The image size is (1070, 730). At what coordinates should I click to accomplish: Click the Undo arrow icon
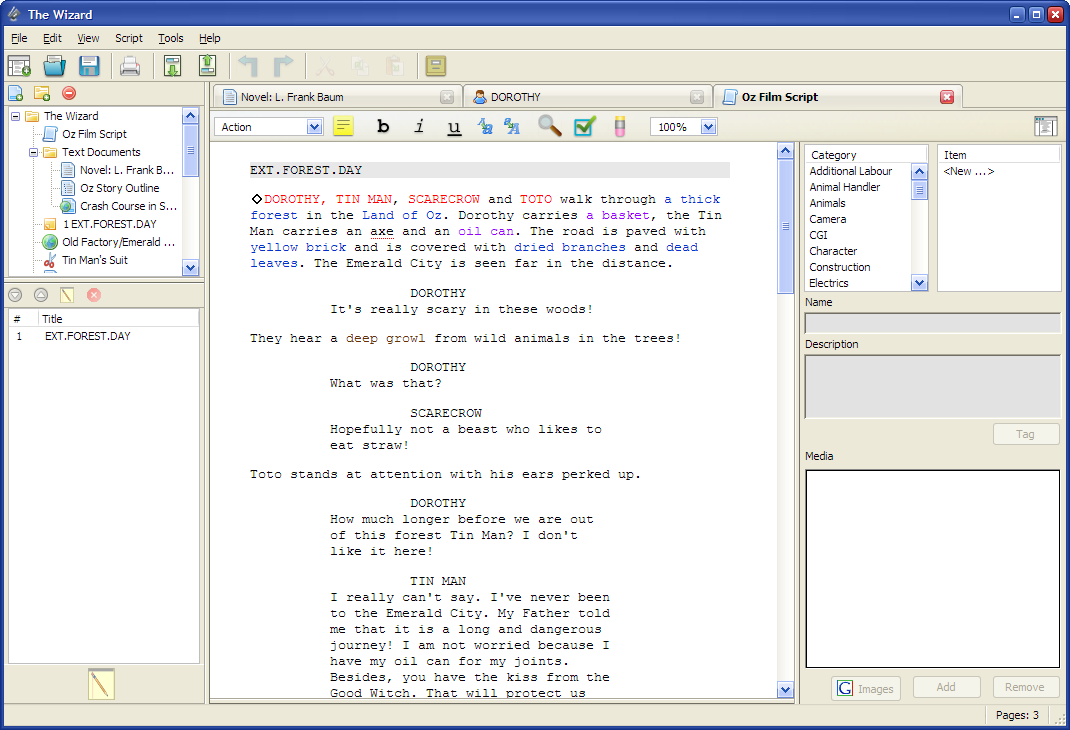click(x=248, y=66)
